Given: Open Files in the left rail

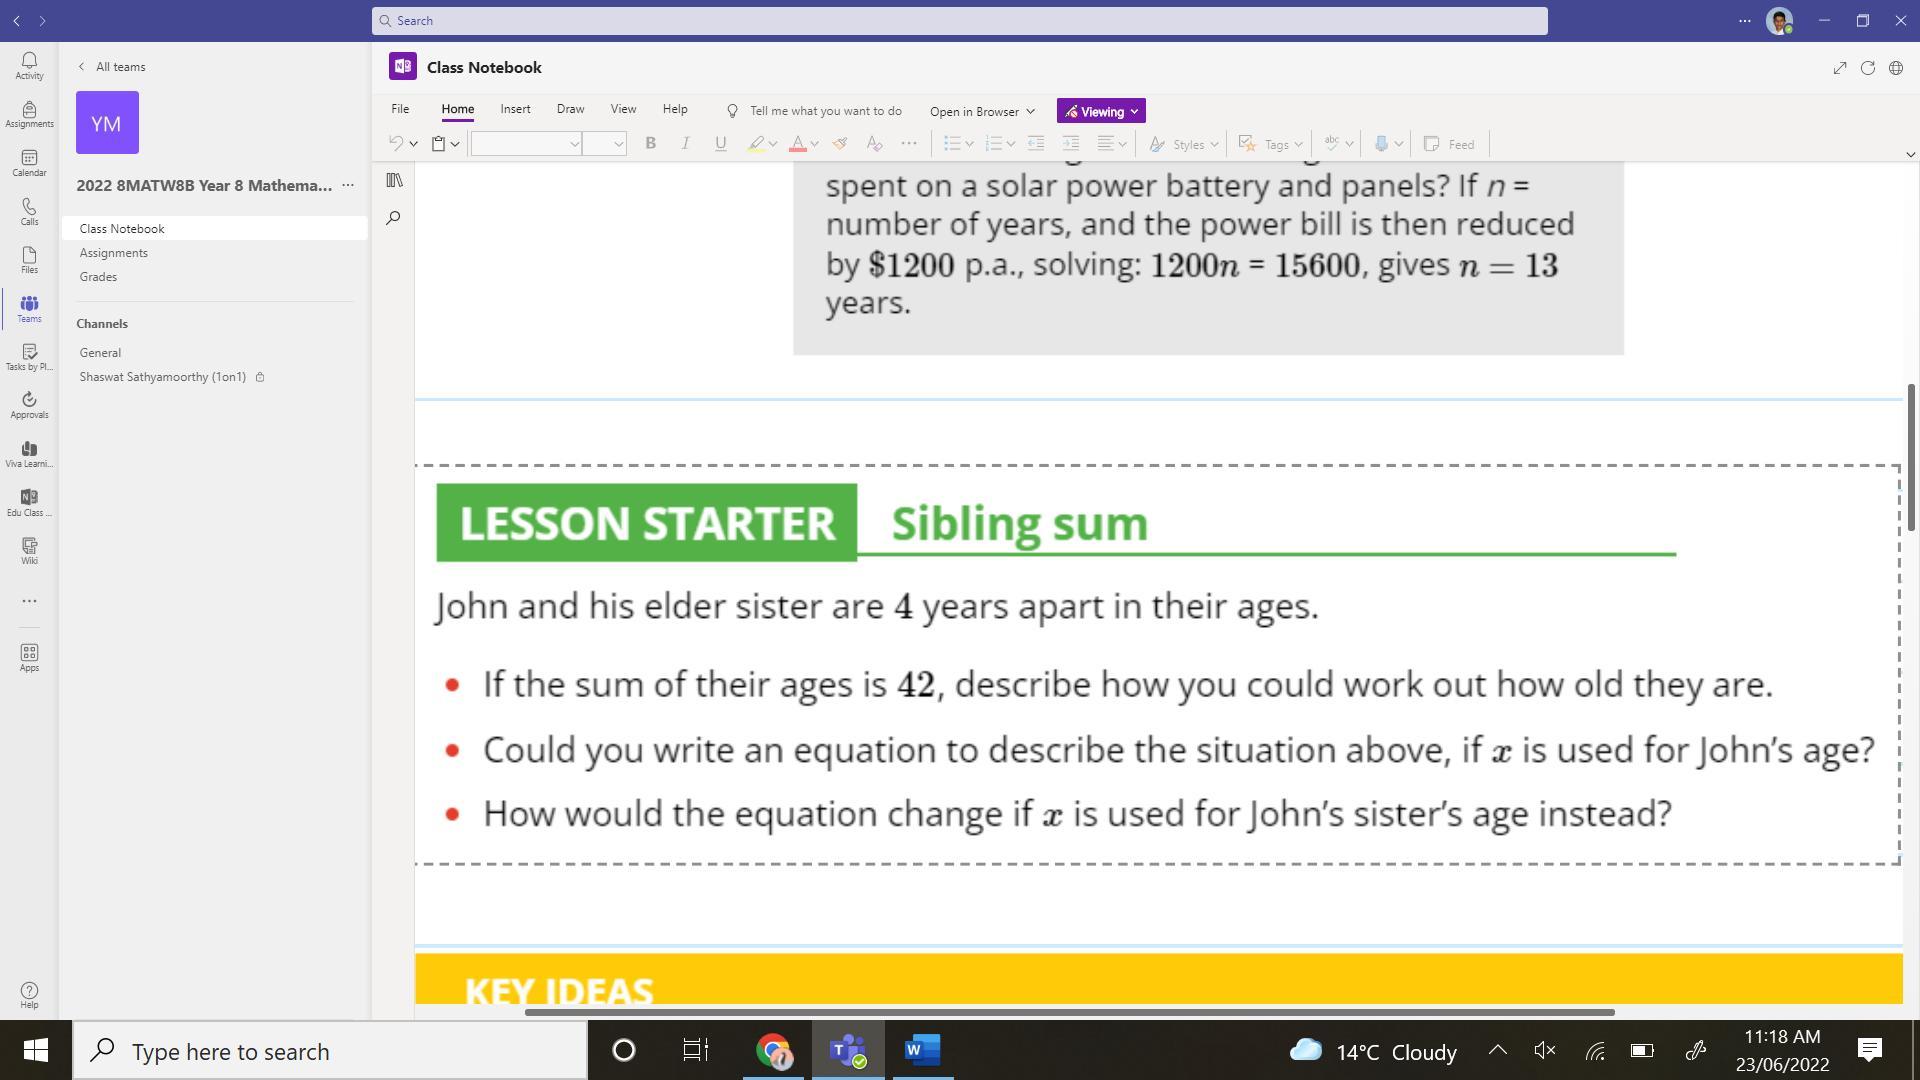Looking at the screenshot, I should [29, 260].
